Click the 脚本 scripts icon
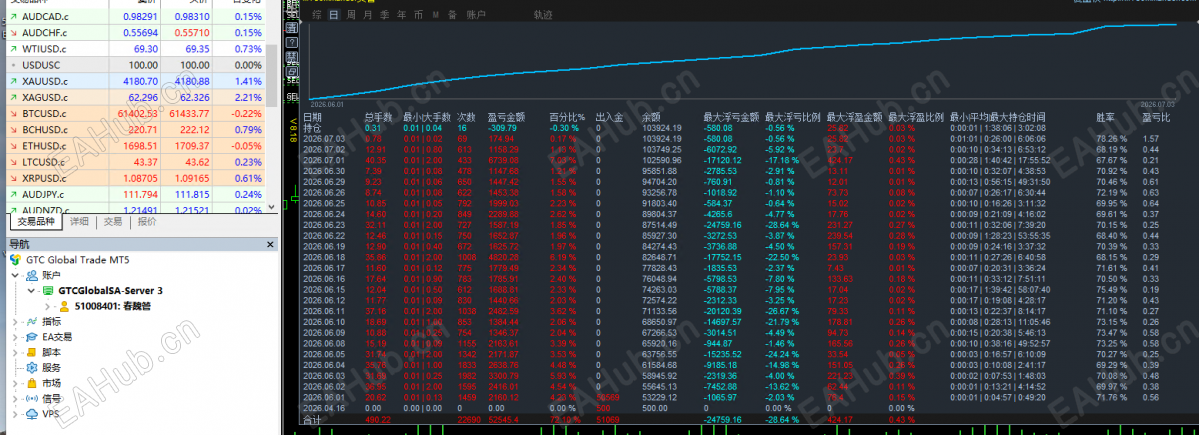This screenshot has width=1199, height=435. [x=32, y=352]
